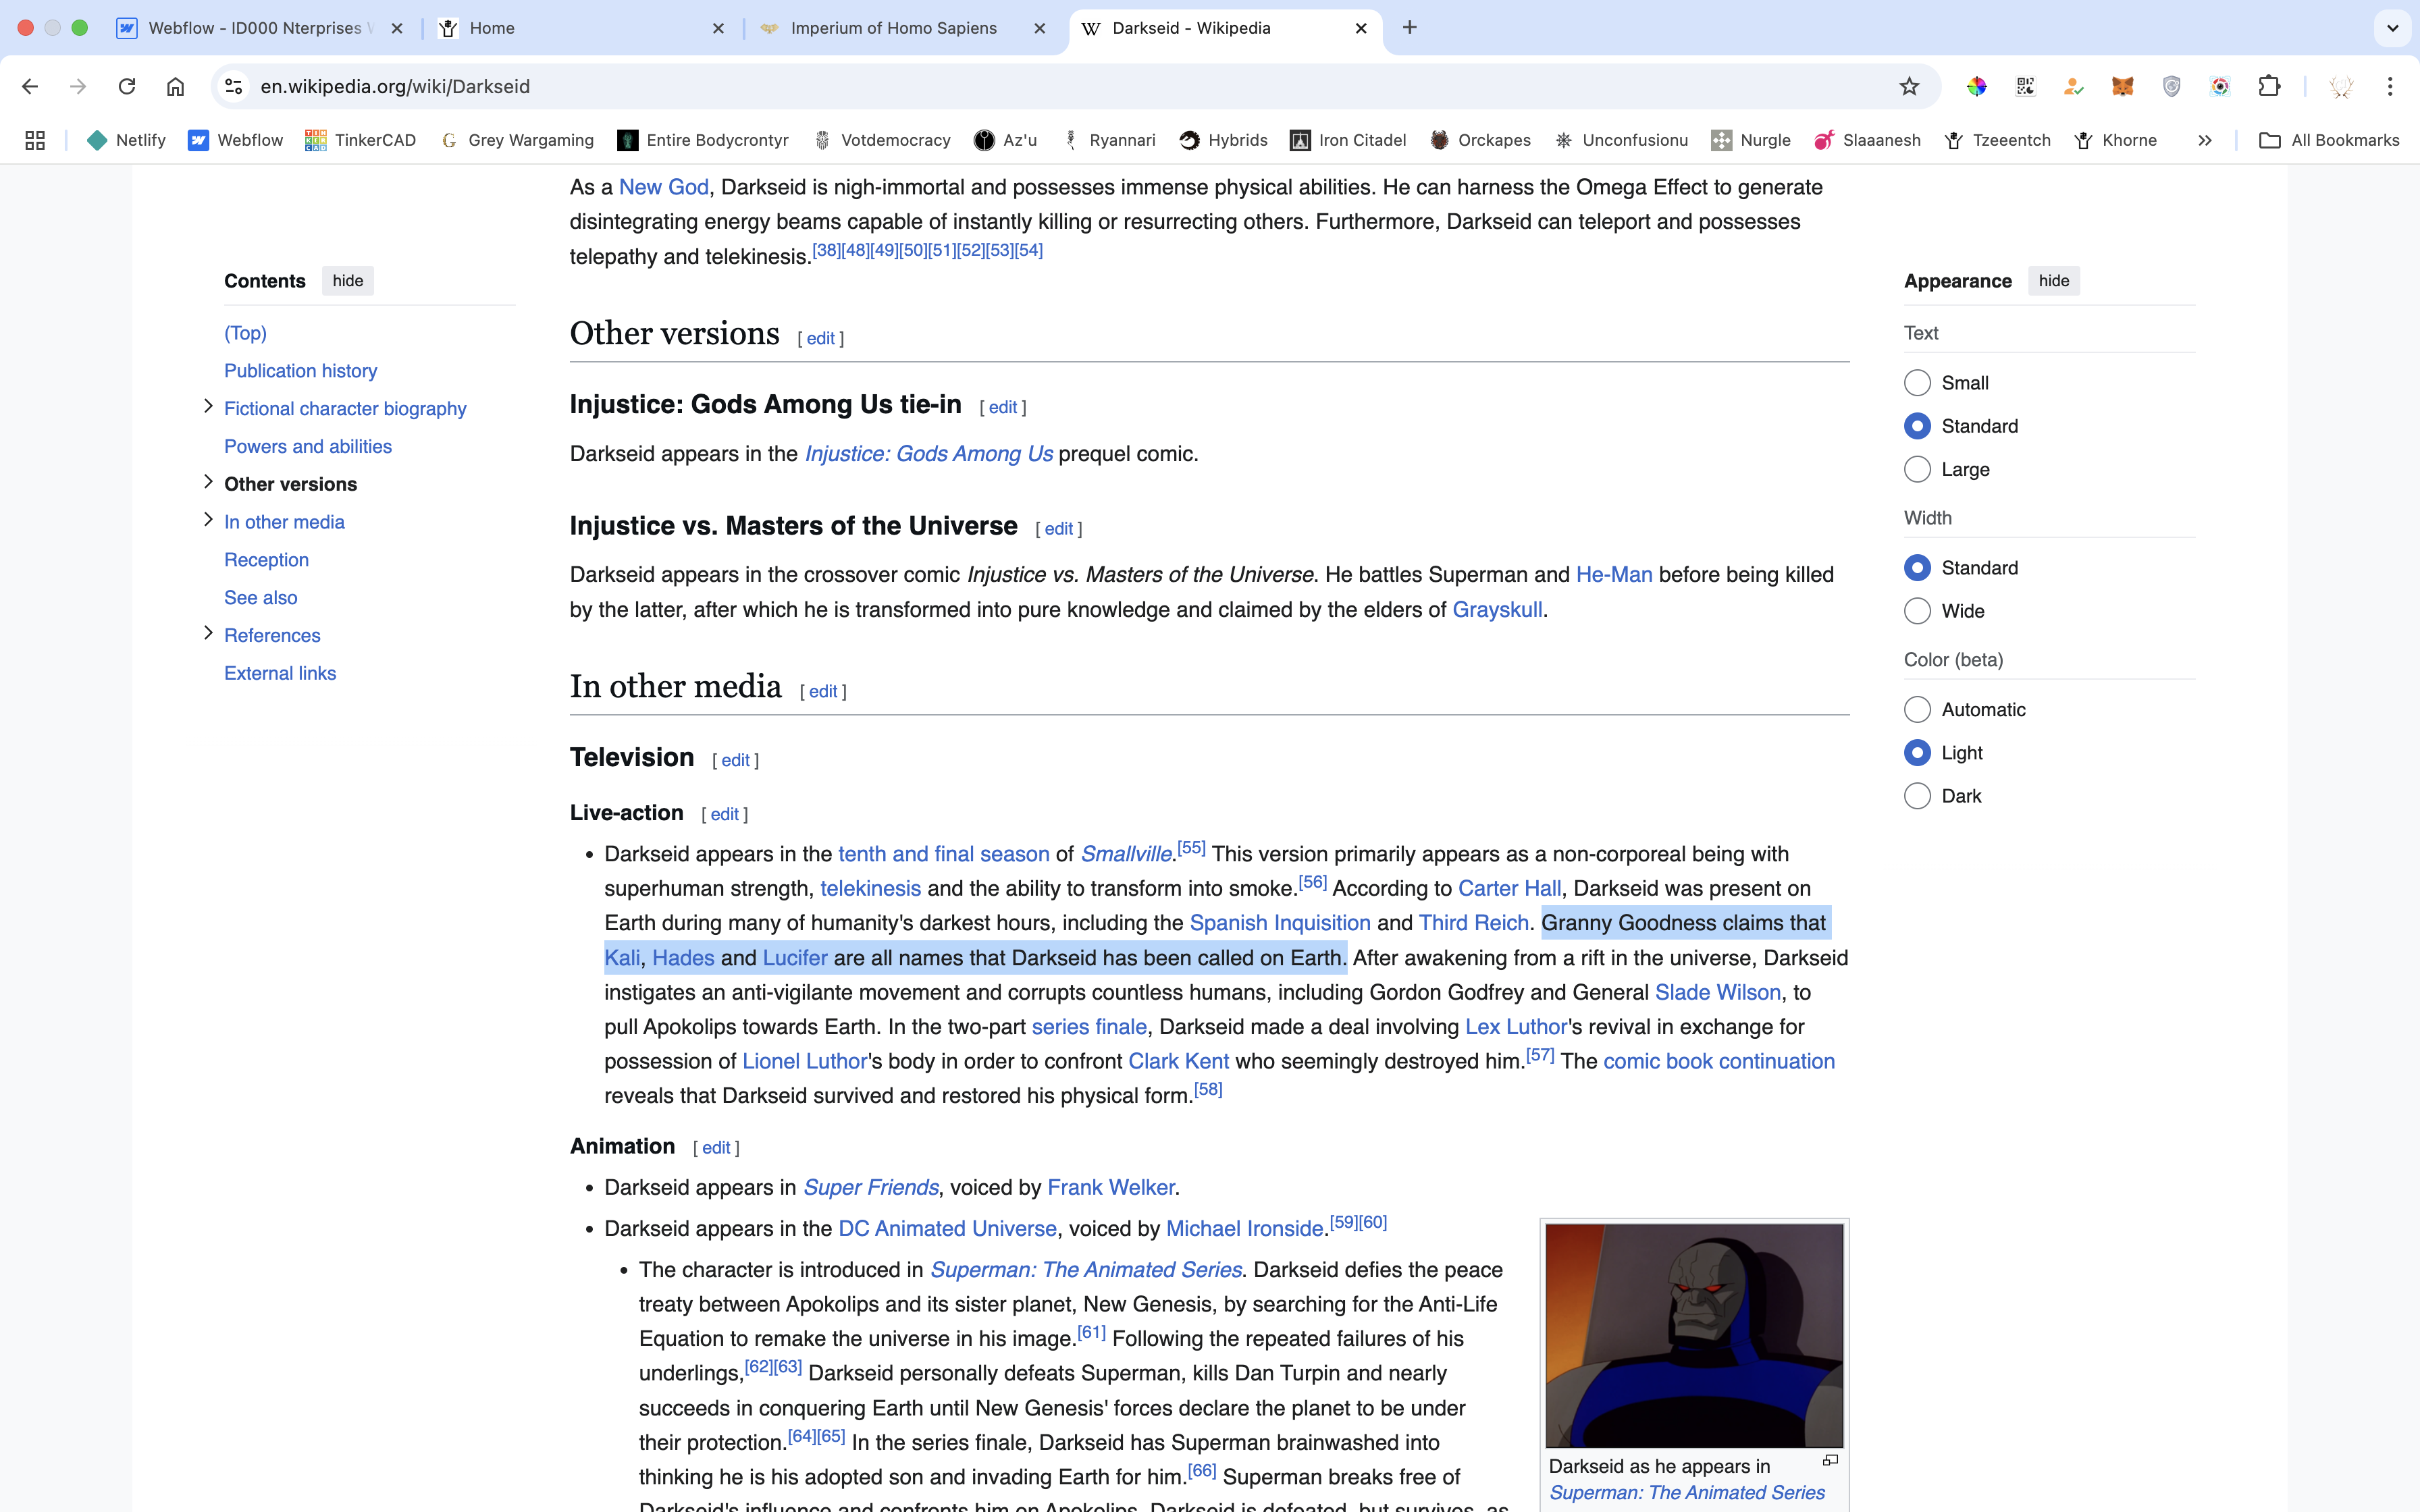Open the Extensions puzzle icon
Screen dimensions: 2420x1512
2269,86
